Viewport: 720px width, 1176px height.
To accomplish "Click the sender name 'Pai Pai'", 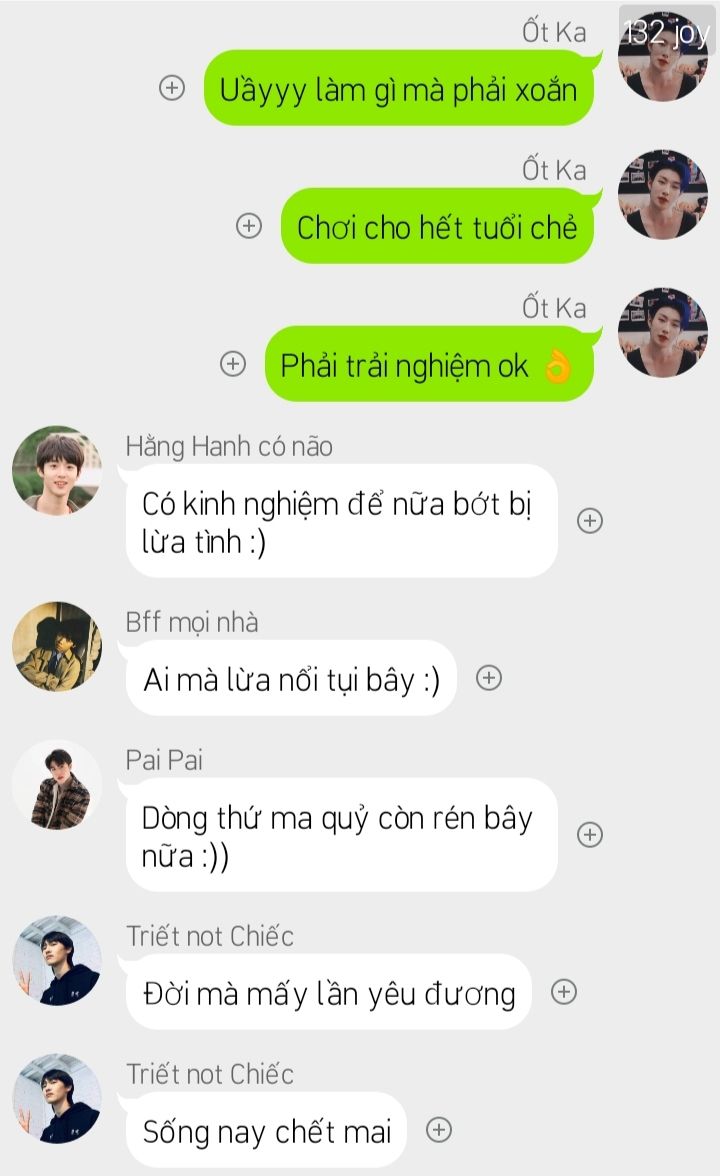I will (164, 760).
